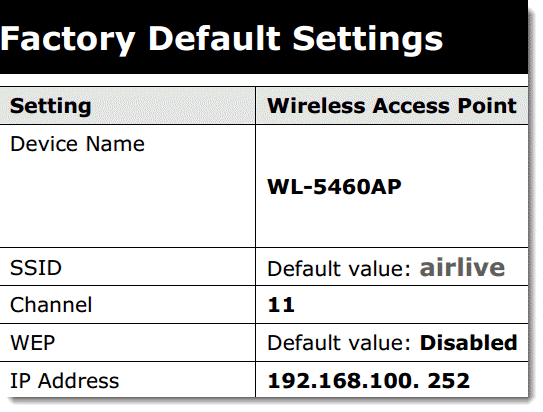This screenshot has height=412, width=543.
Task: Click the word Point in the column header
Action: click(x=487, y=106)
